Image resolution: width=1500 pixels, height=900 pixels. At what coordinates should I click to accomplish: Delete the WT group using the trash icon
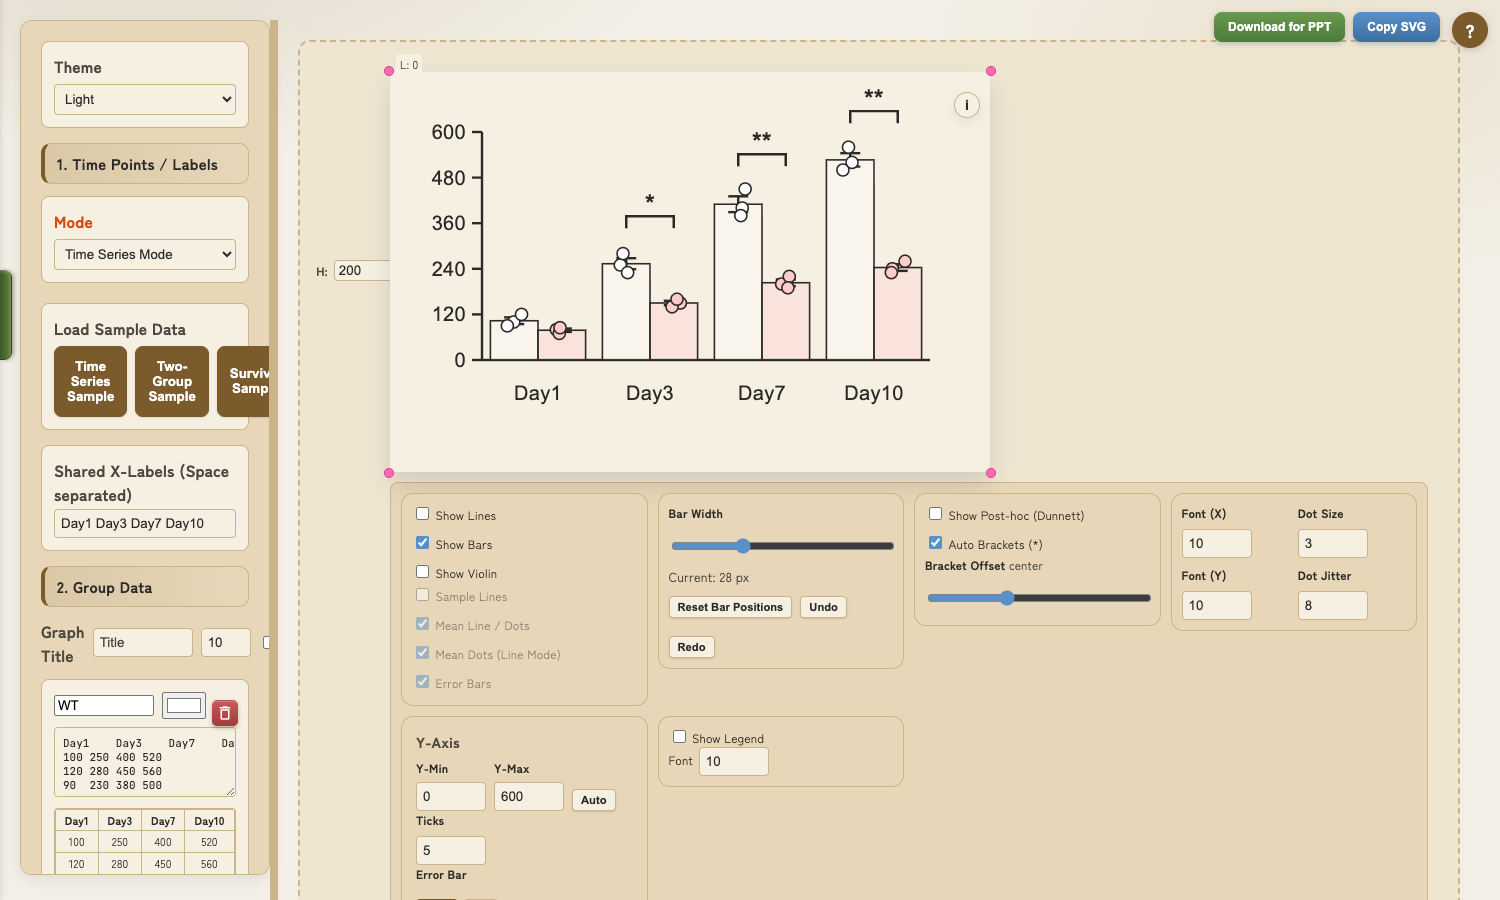pos(224,713)
